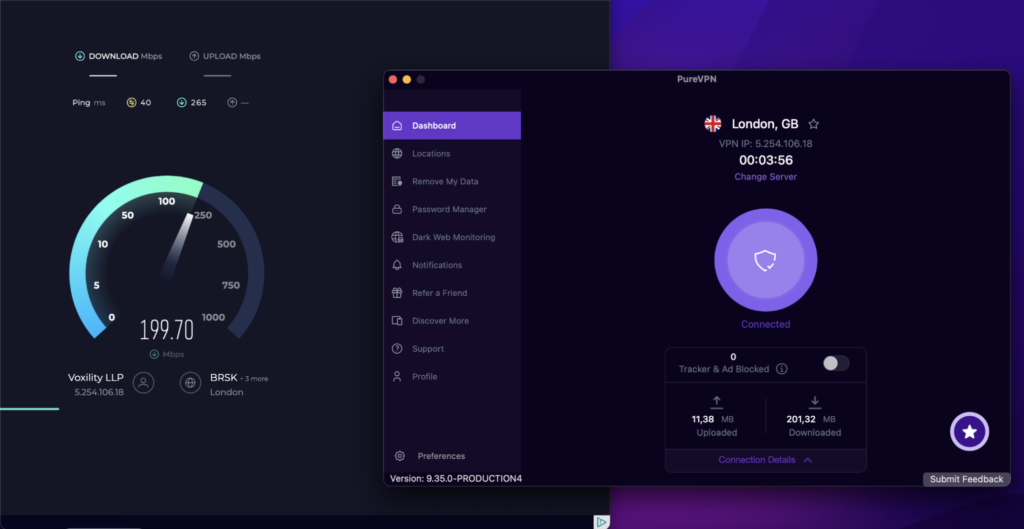
Task: Open the Locations section in PureVPN
Action: (452, 153)
